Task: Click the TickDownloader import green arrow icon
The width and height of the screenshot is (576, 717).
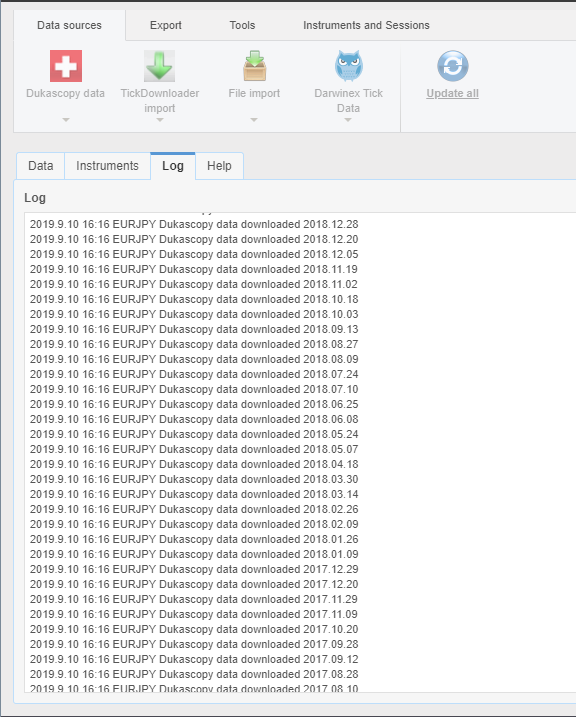Action: 160,66
